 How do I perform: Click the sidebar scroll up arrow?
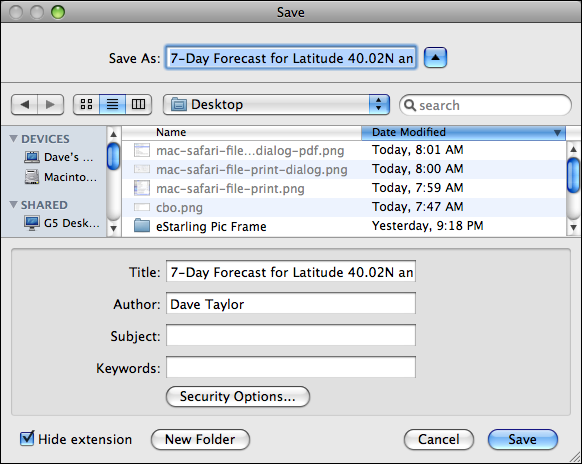pos(114,134)
